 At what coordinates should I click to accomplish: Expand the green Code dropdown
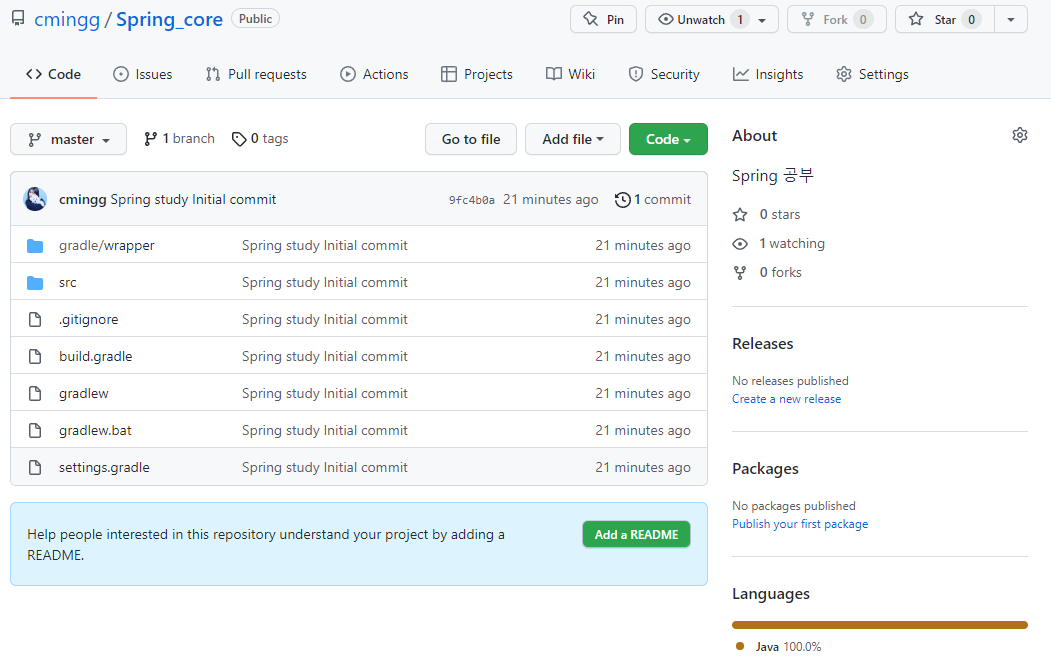pyautogui.click(x=668, y=139)
